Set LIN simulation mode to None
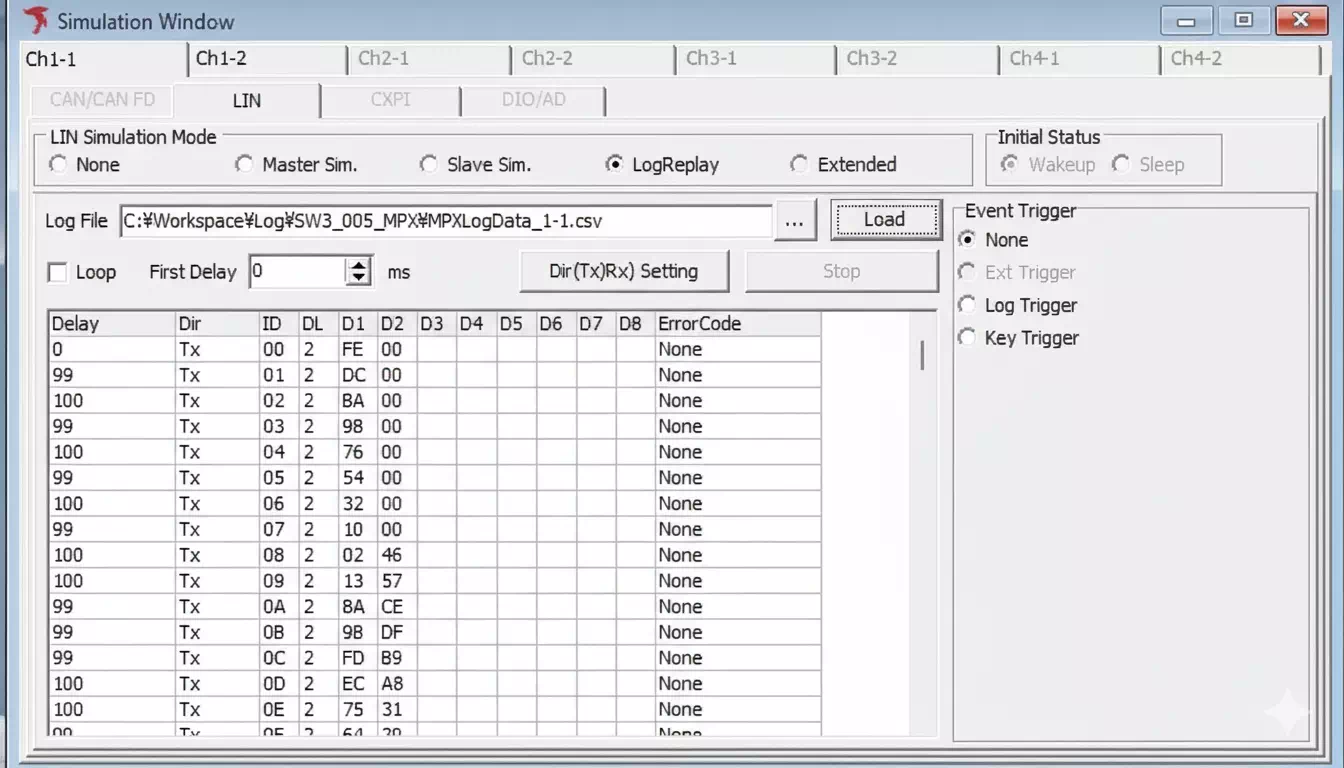1344x768 pixels. [58, 165]
